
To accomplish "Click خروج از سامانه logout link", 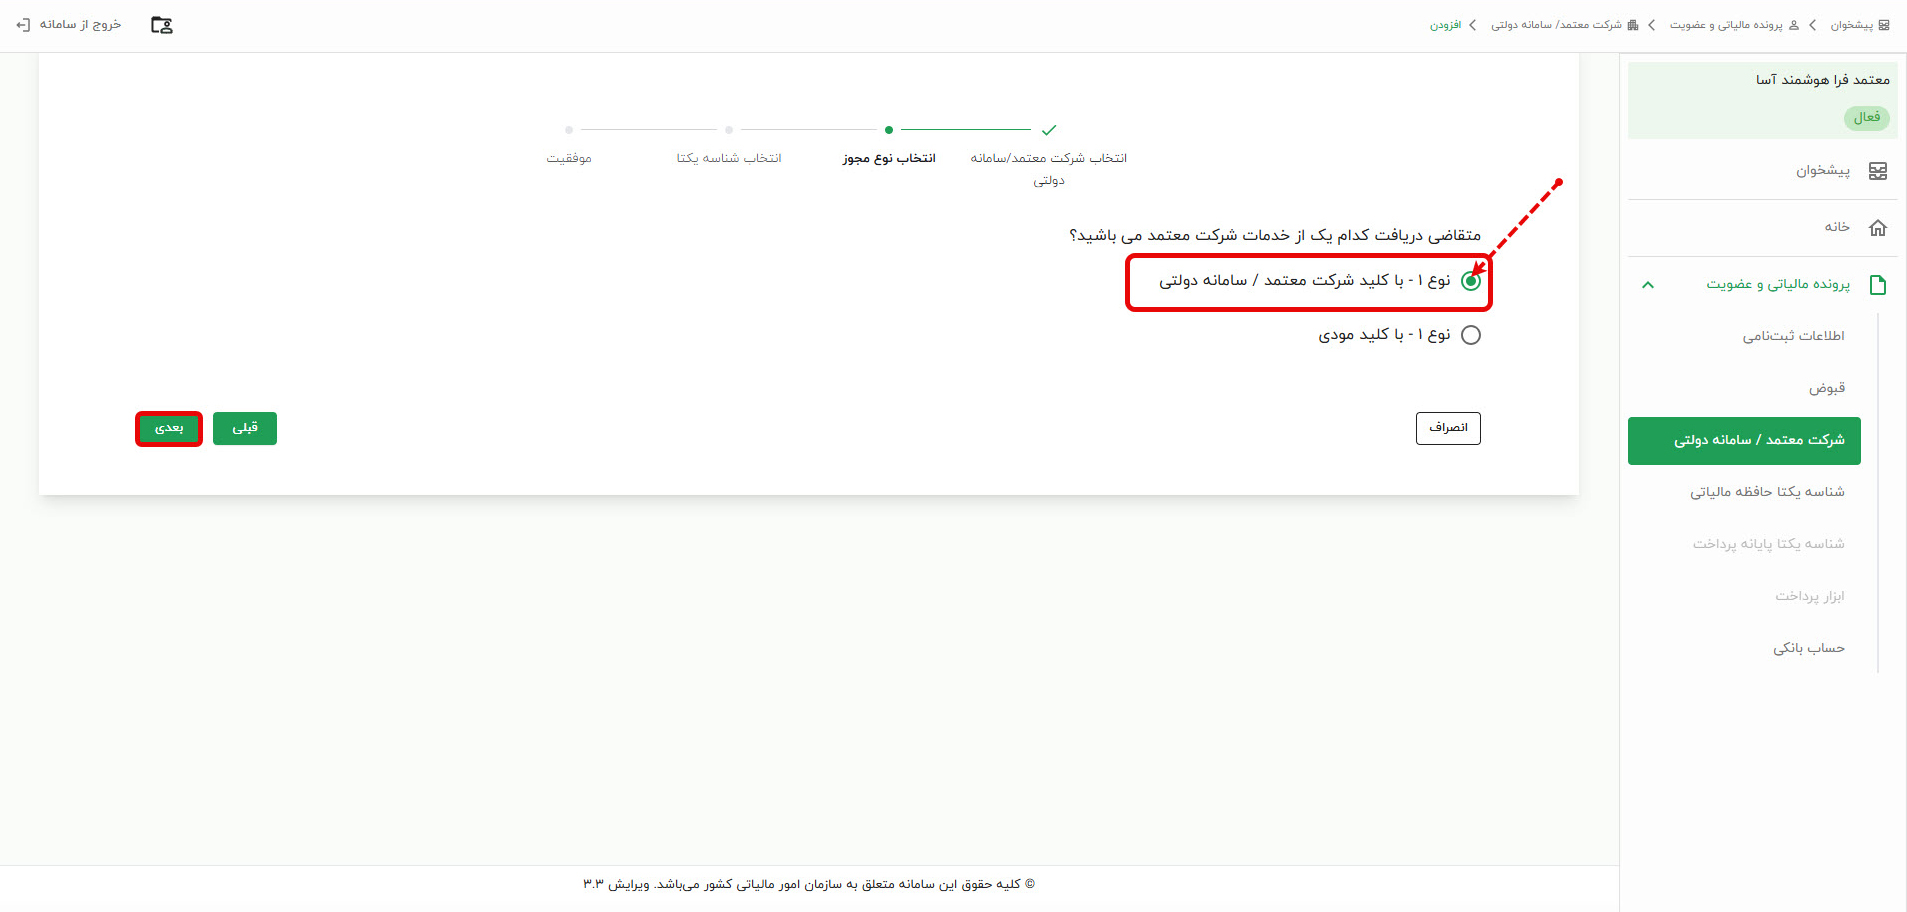I will click(80, 25).
